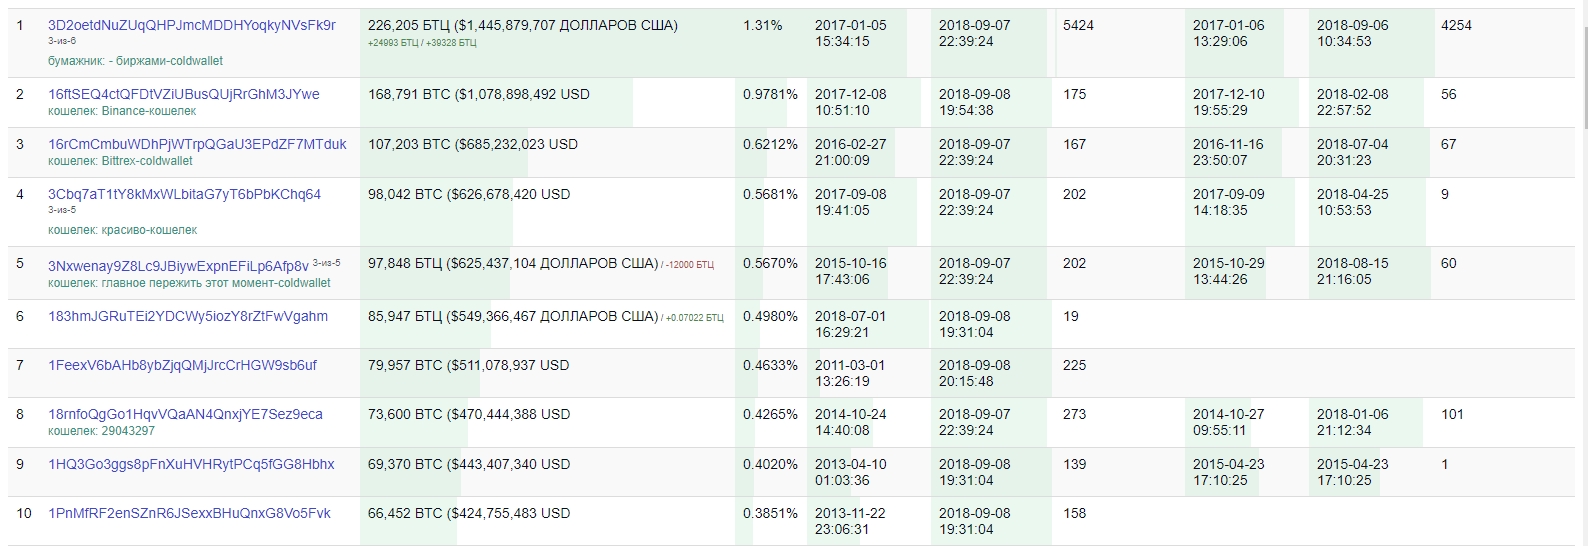Viewport: 1588px width, 546px height.
Task: Click the Binance-кошелек wallet label
Action: point(149,111)
